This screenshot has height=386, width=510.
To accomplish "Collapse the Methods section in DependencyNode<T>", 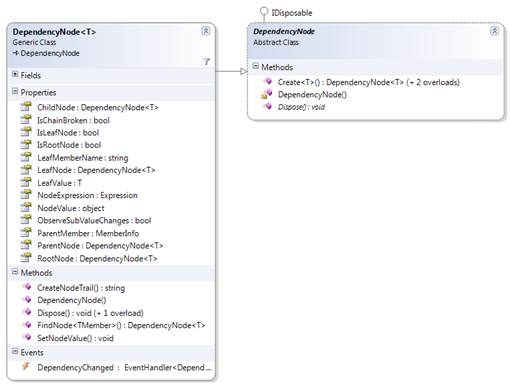I will (15, 272).
